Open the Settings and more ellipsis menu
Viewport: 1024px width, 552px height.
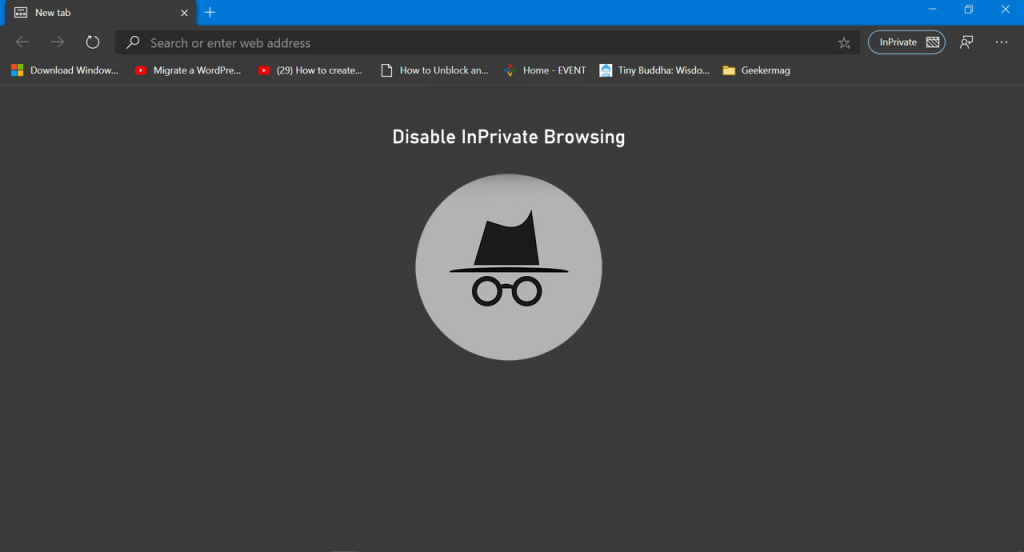click(x=1001, y=42)
